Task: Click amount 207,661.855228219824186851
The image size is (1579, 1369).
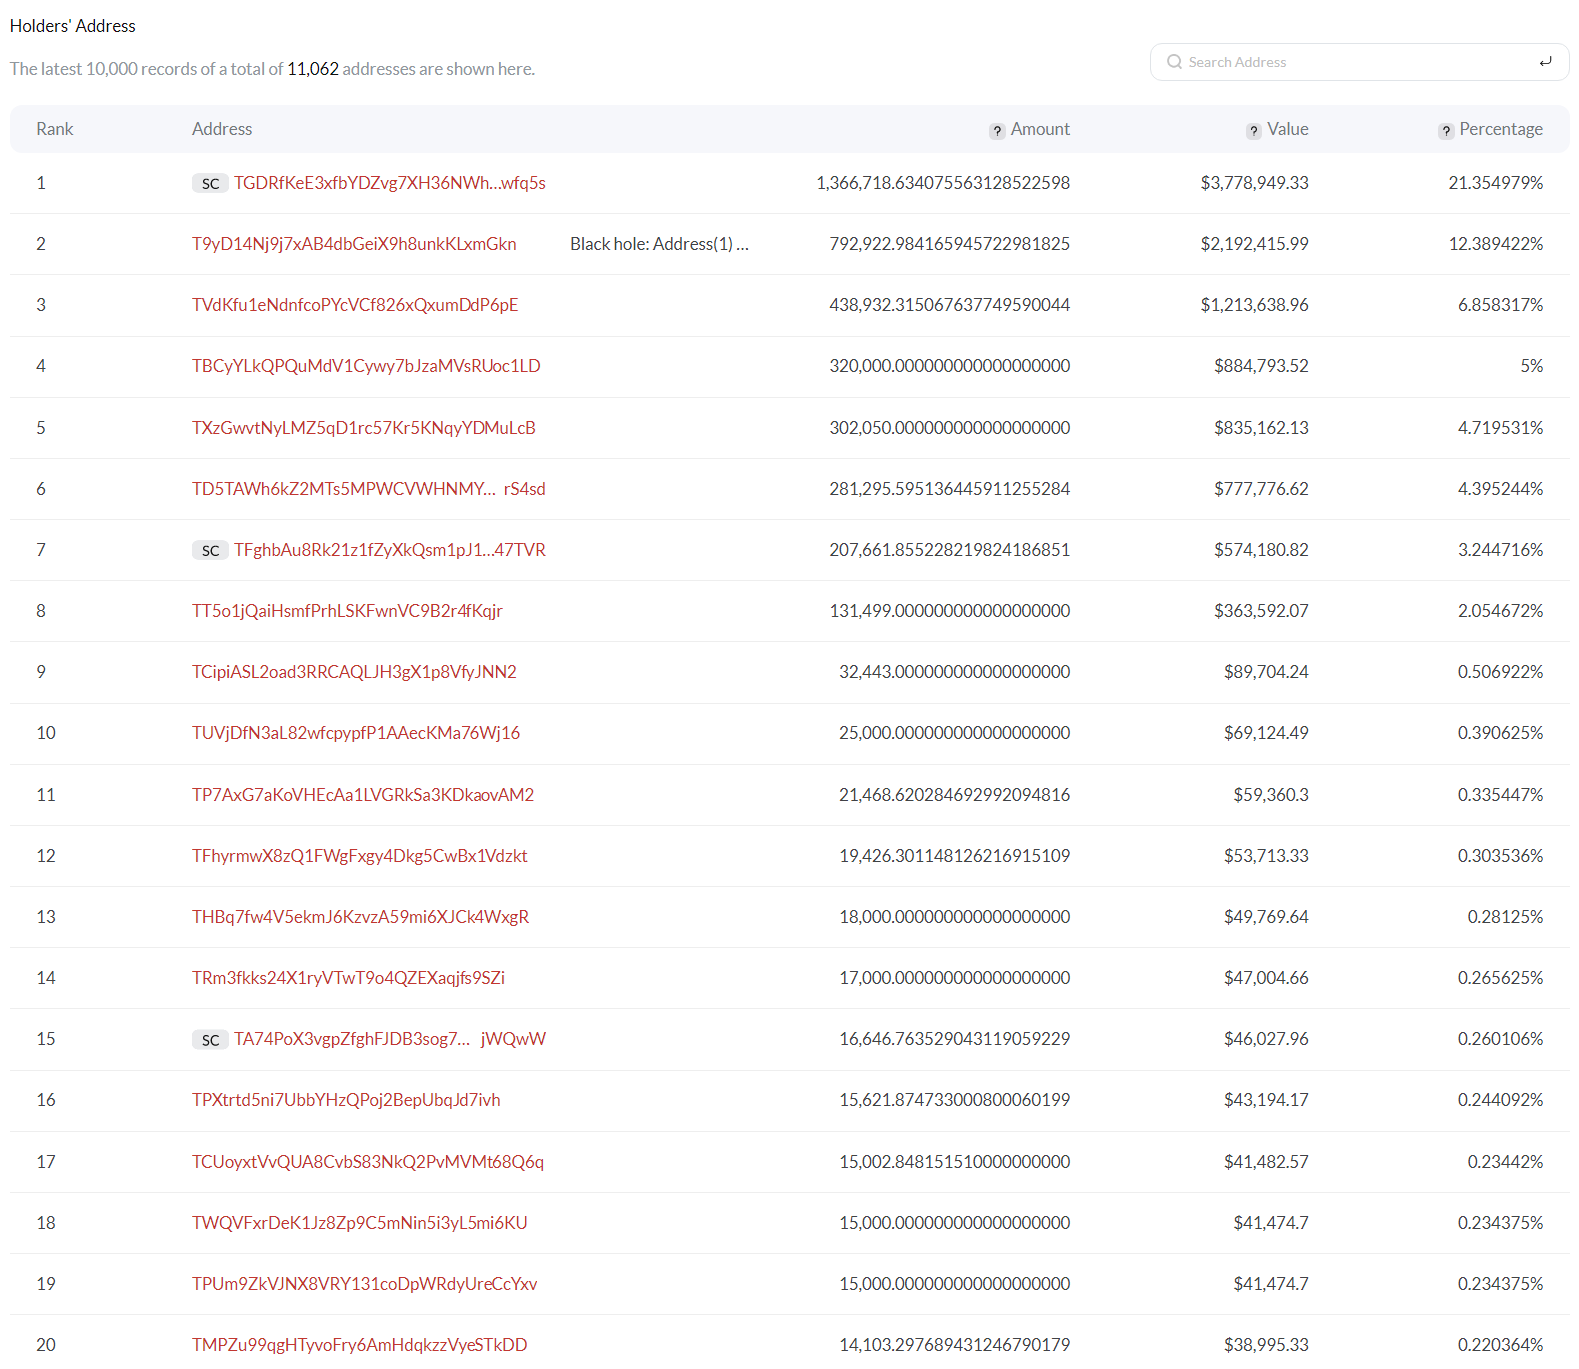Action: click(x=950, y=550)
